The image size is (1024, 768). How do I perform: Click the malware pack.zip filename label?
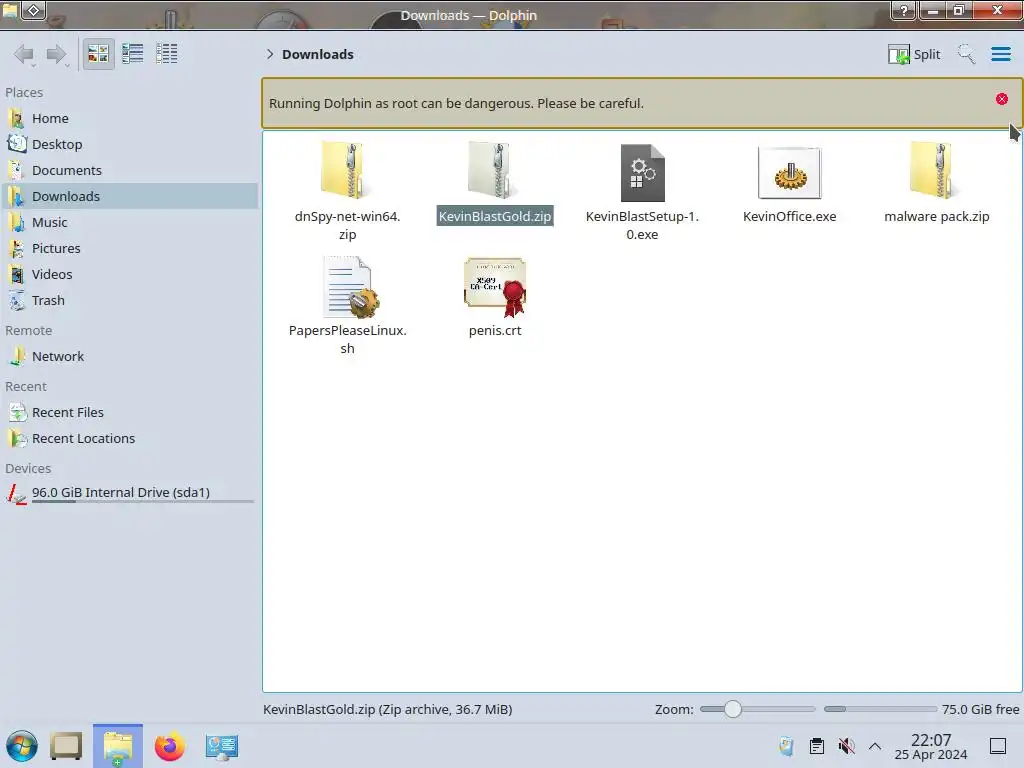point(936,216)
